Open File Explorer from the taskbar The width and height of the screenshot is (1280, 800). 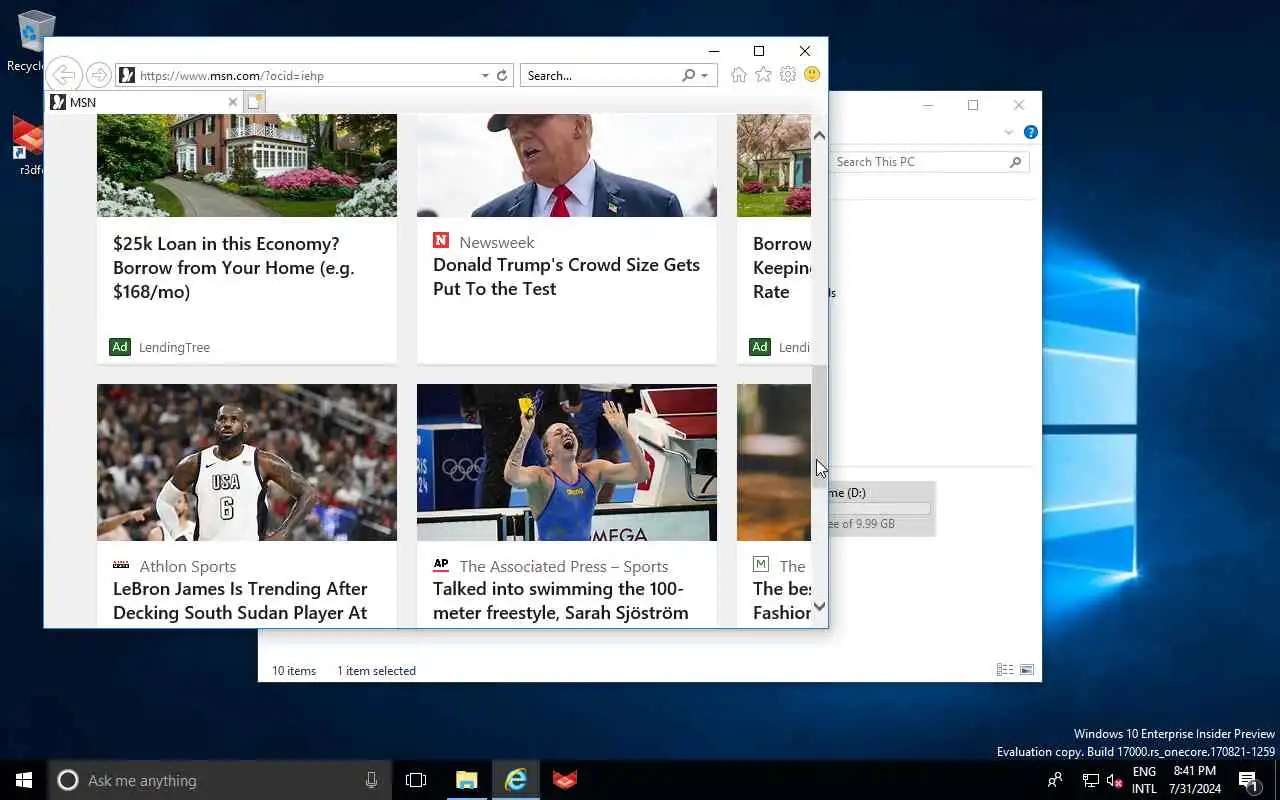click(467, 780)
